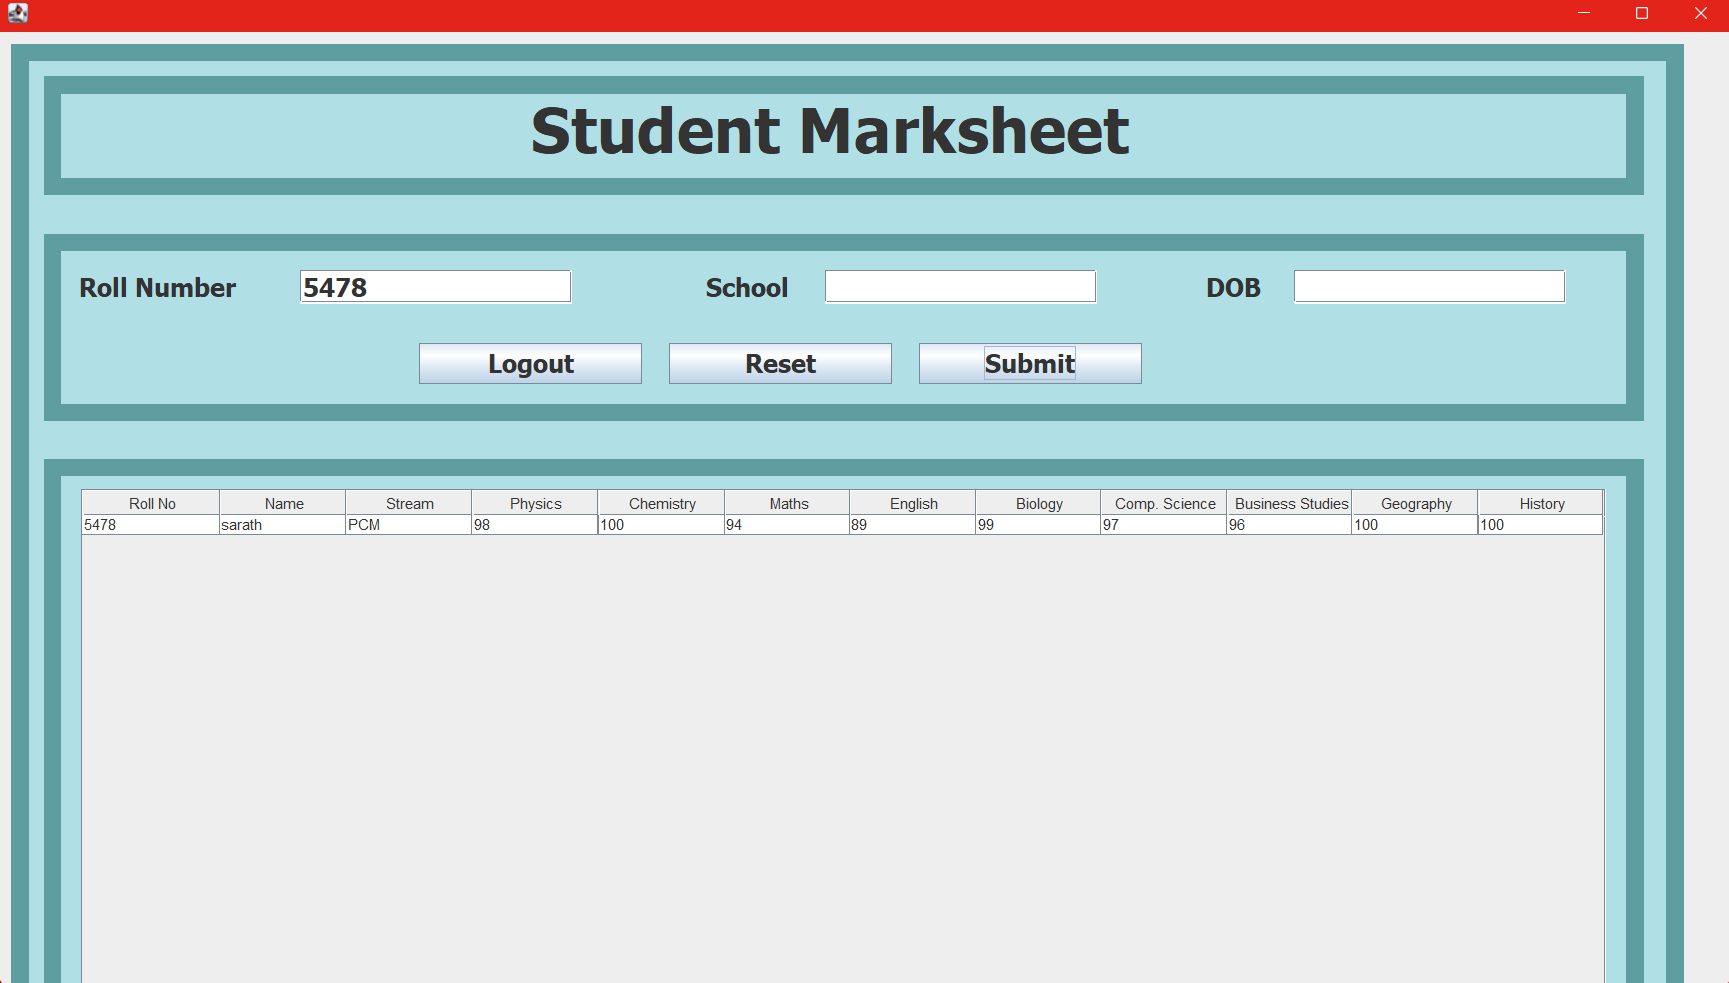Select the Roll No column header
1729x983 pixels.
(151, 503)
